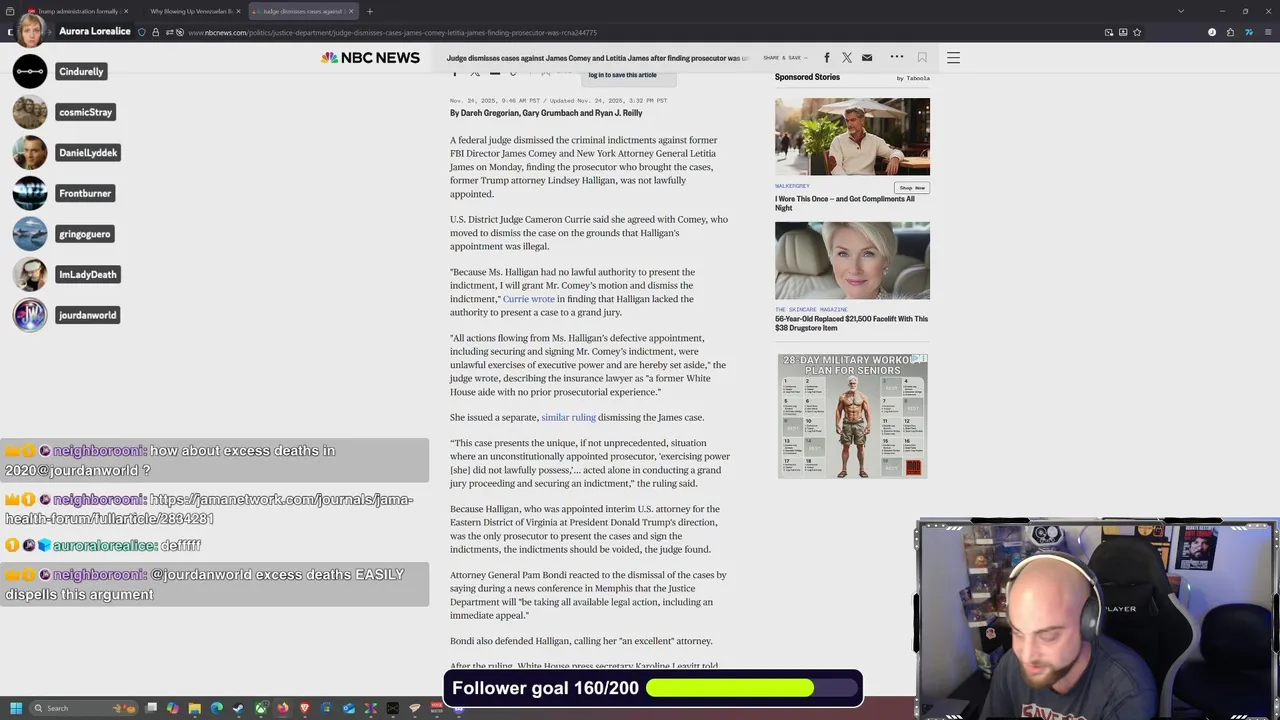
Task: Open the 28-Day Military Workout ad
Action: 852,416
